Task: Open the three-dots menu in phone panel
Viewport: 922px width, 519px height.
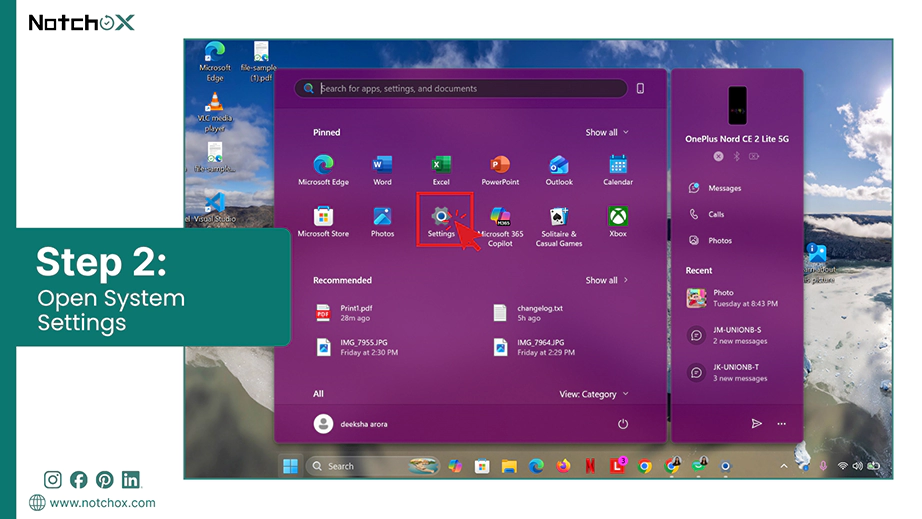Action: [x=781, y=424]
